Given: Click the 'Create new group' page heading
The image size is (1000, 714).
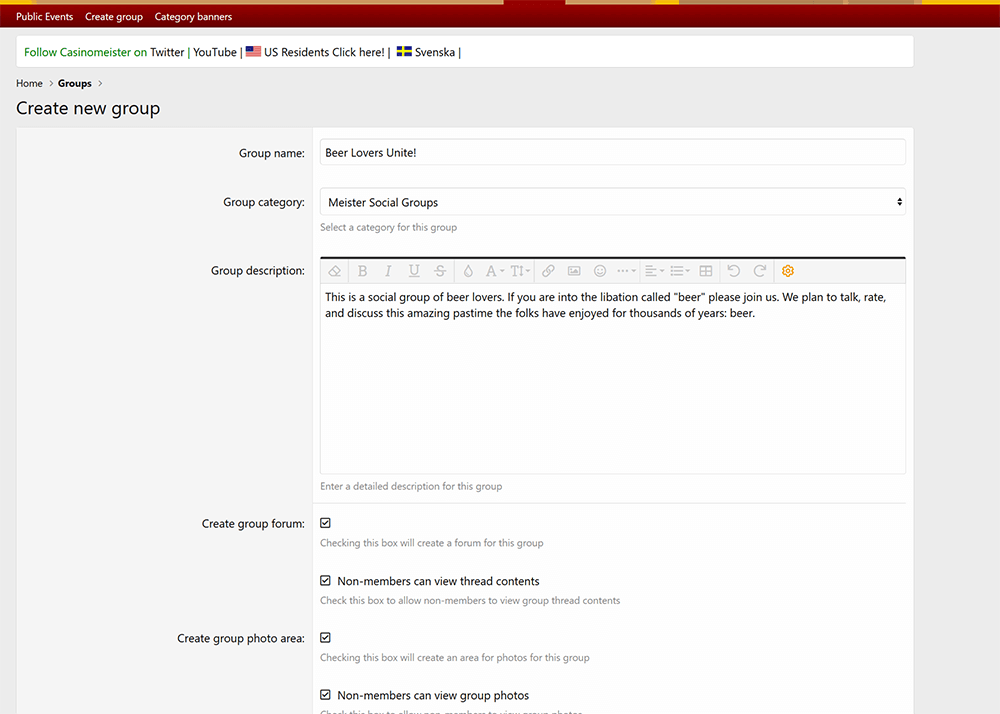Looking at the screenshot, I should (x=88, y=108).
